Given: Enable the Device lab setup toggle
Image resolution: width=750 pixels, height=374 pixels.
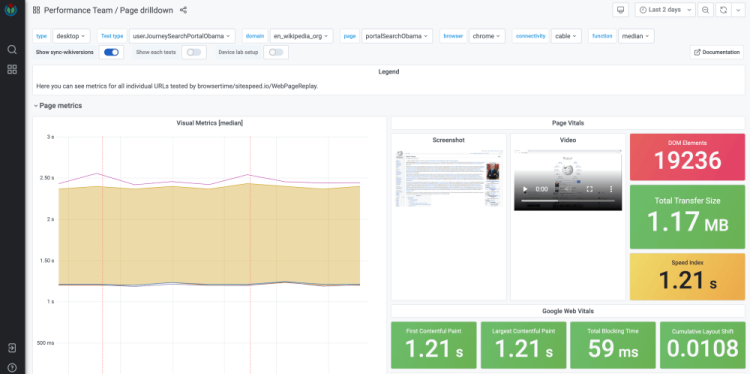Looking at the screenshot, I should pyautogui.click(x=276, y=52).
